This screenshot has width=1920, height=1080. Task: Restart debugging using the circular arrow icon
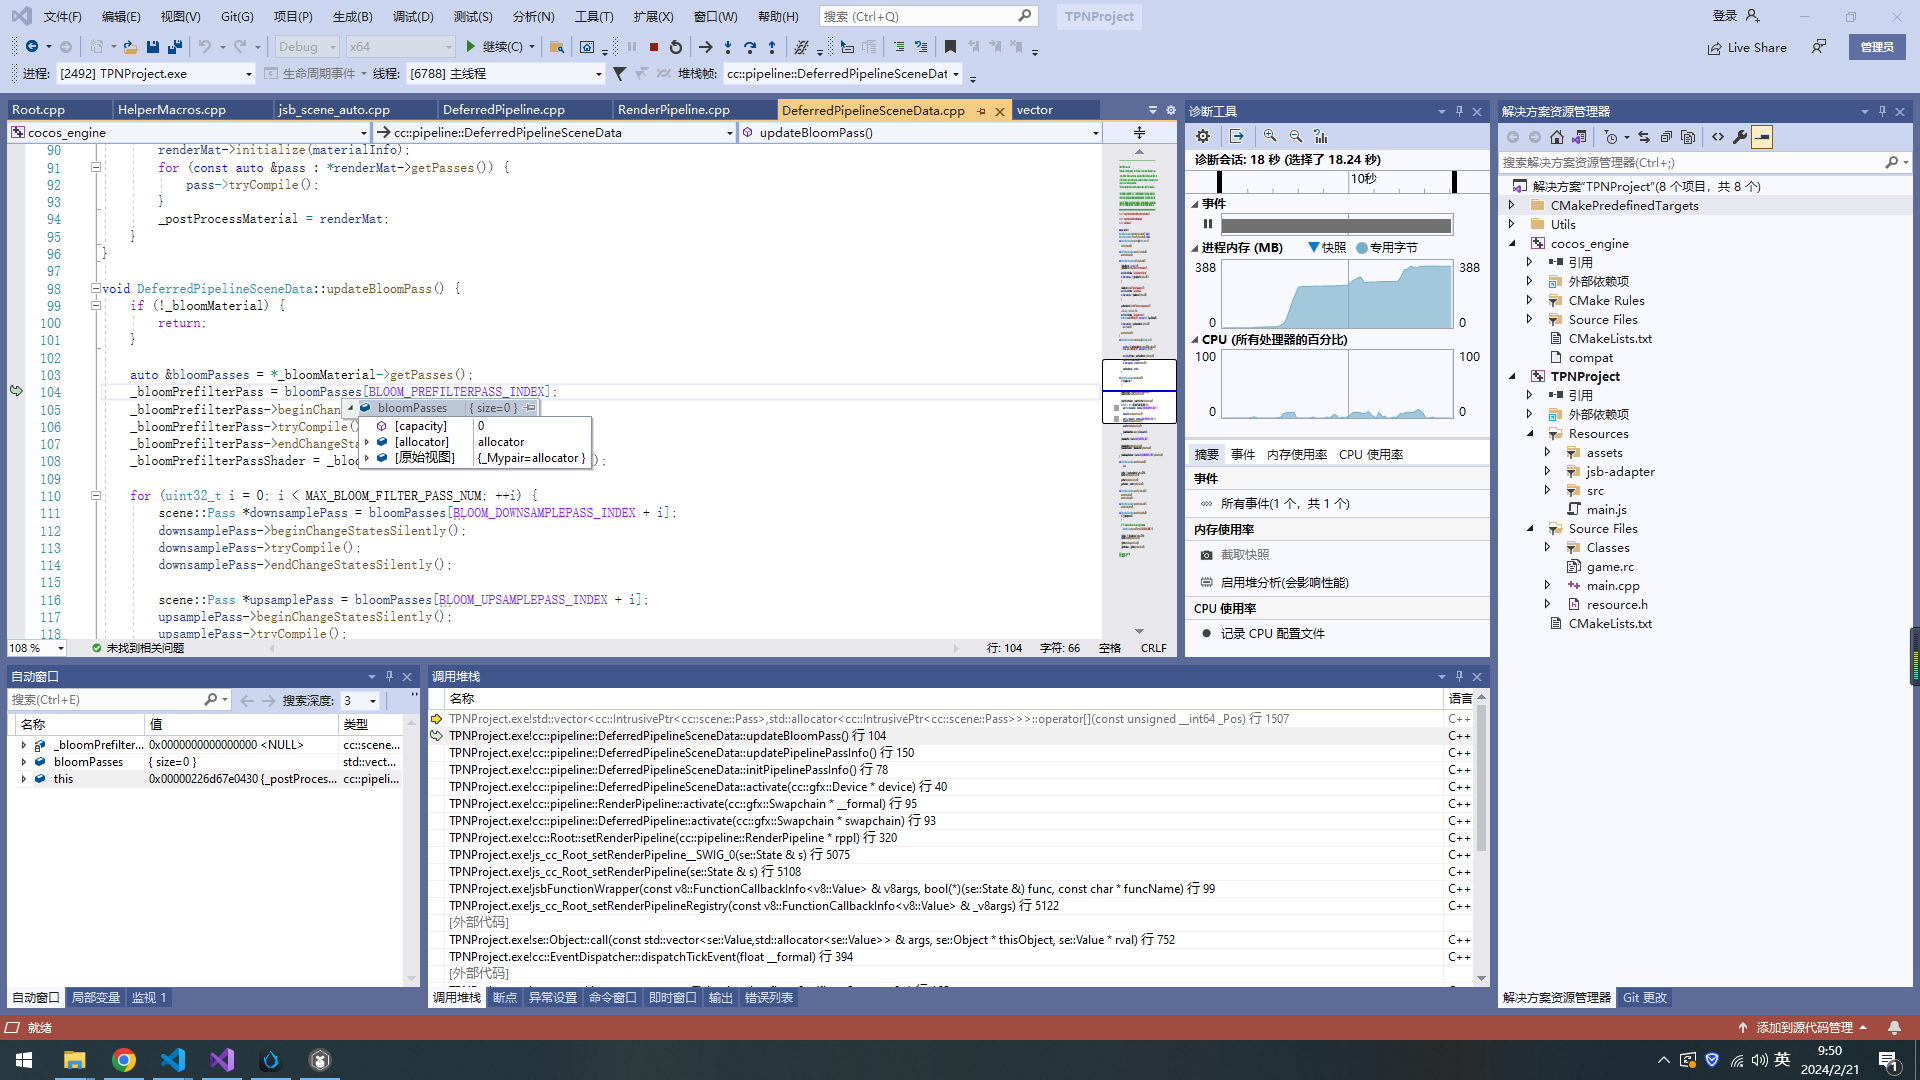pos(676,47)
